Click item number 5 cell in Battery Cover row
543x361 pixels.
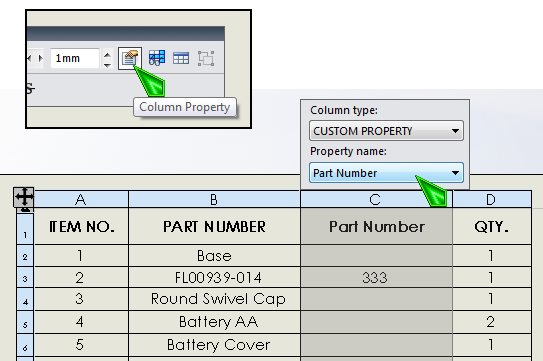pyautogui.click(x=81, y=345)
